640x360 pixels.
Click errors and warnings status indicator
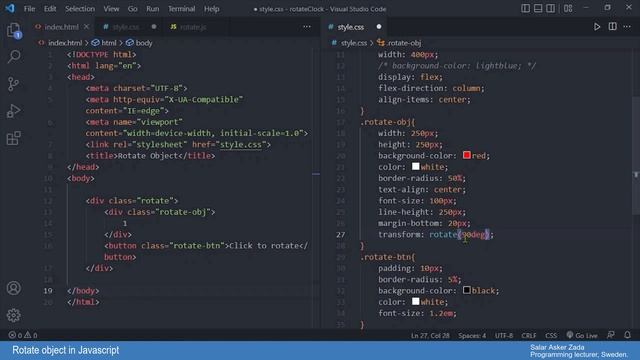tap(23, 335)
